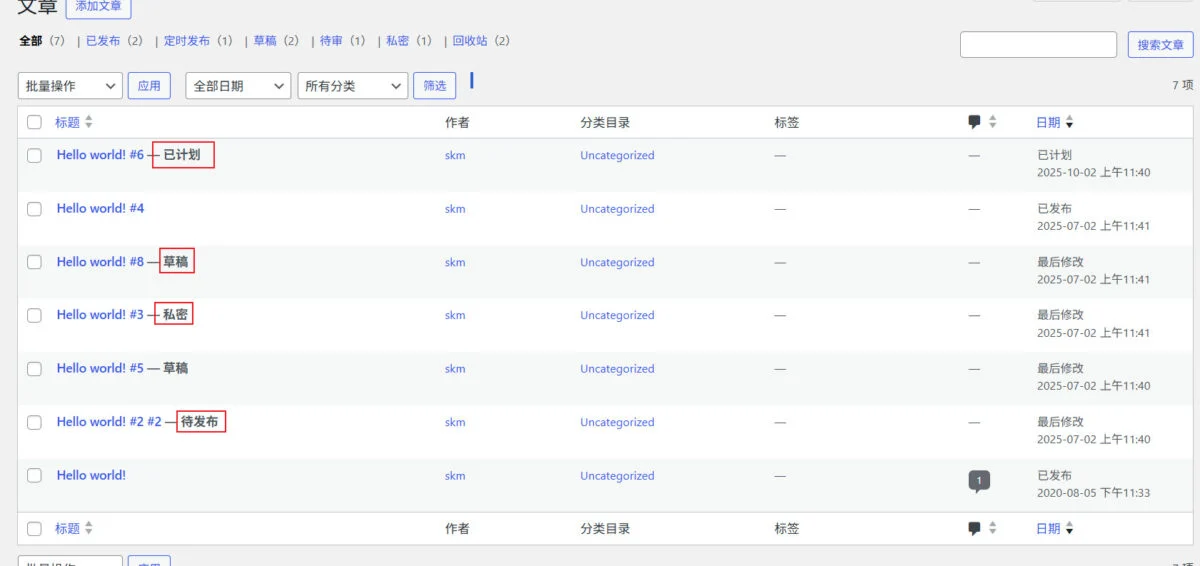Viewport: 1200px width, 566px height.
Task: Show 私密 private posts
Action: 398,41
